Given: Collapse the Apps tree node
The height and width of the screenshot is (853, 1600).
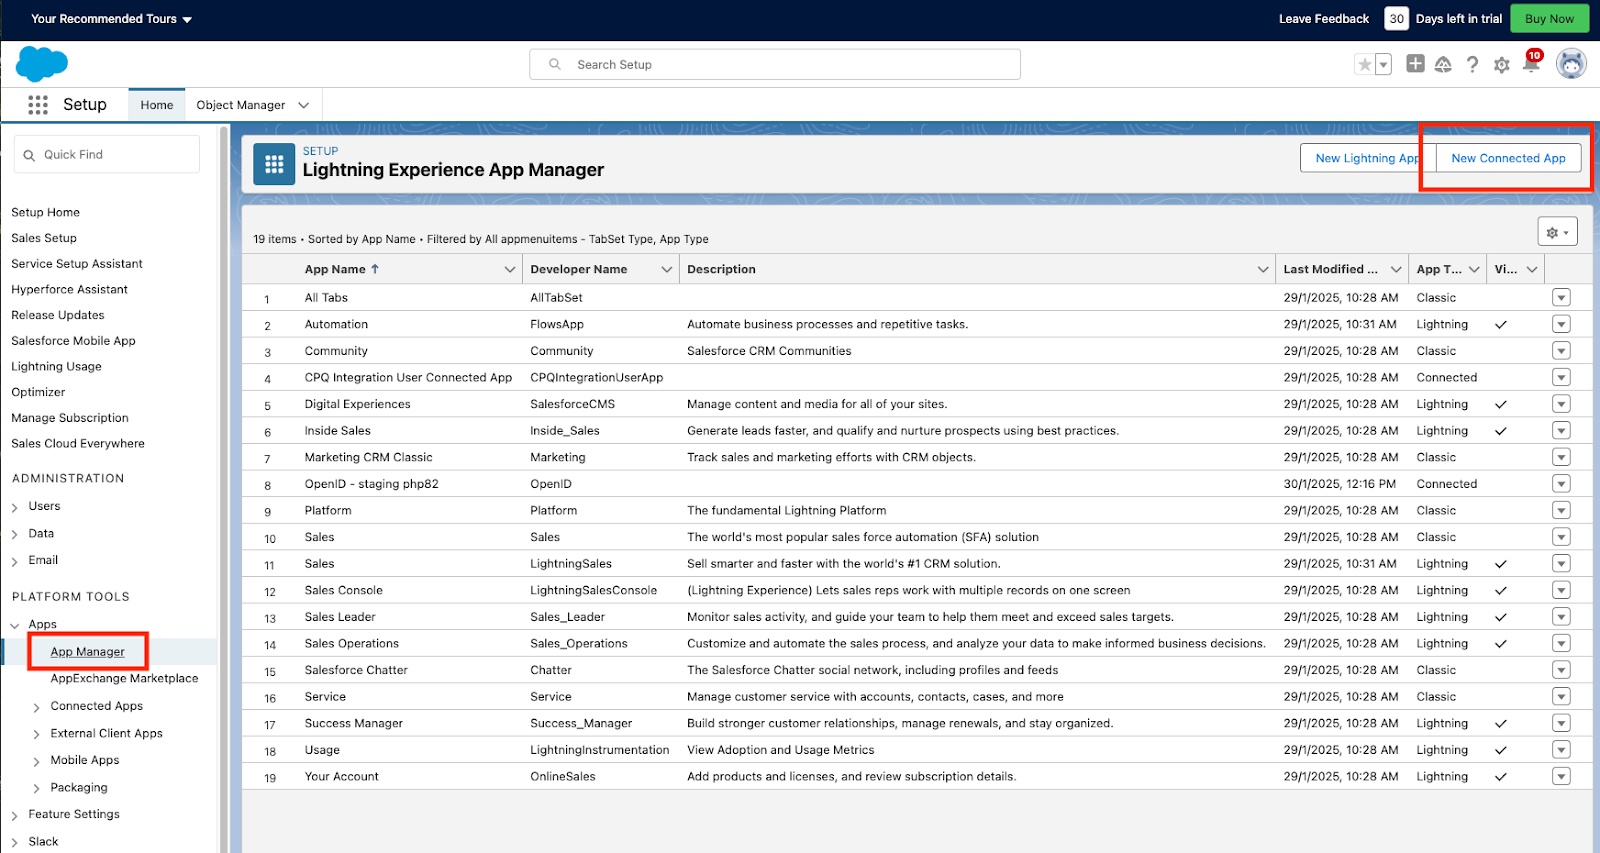Looking at the screenshot, I should click(x=14, y=625).
